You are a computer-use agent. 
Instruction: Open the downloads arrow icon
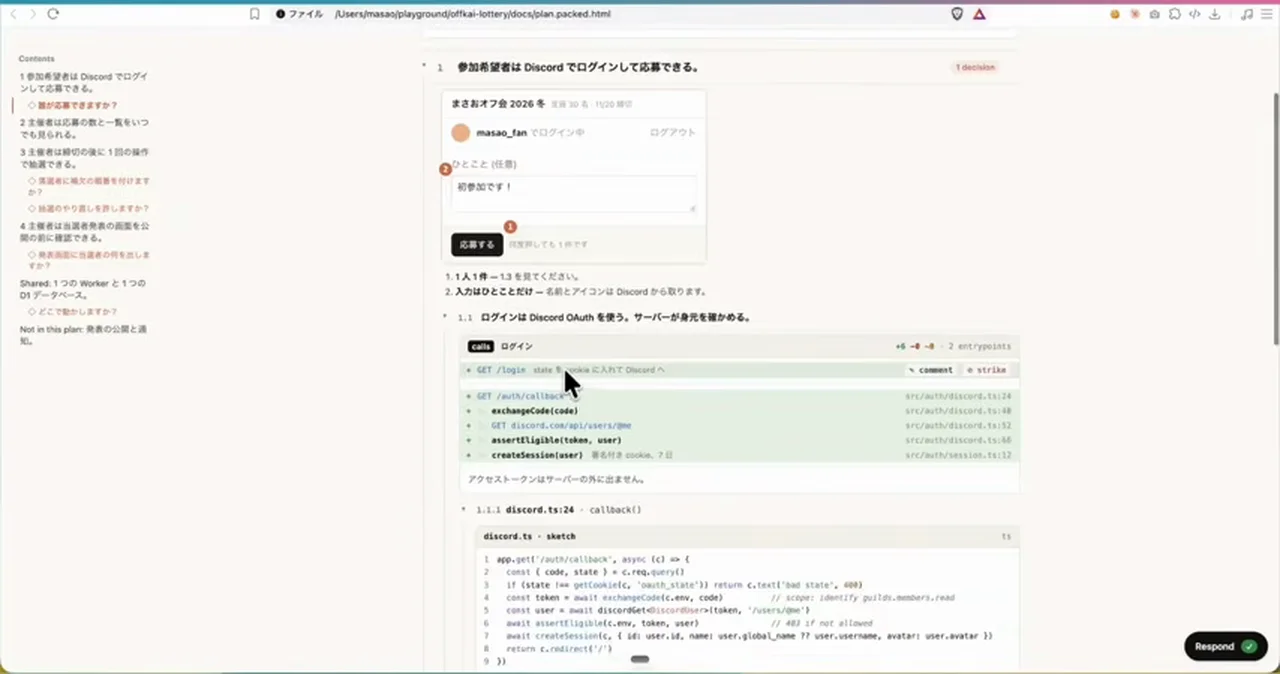1214,14
